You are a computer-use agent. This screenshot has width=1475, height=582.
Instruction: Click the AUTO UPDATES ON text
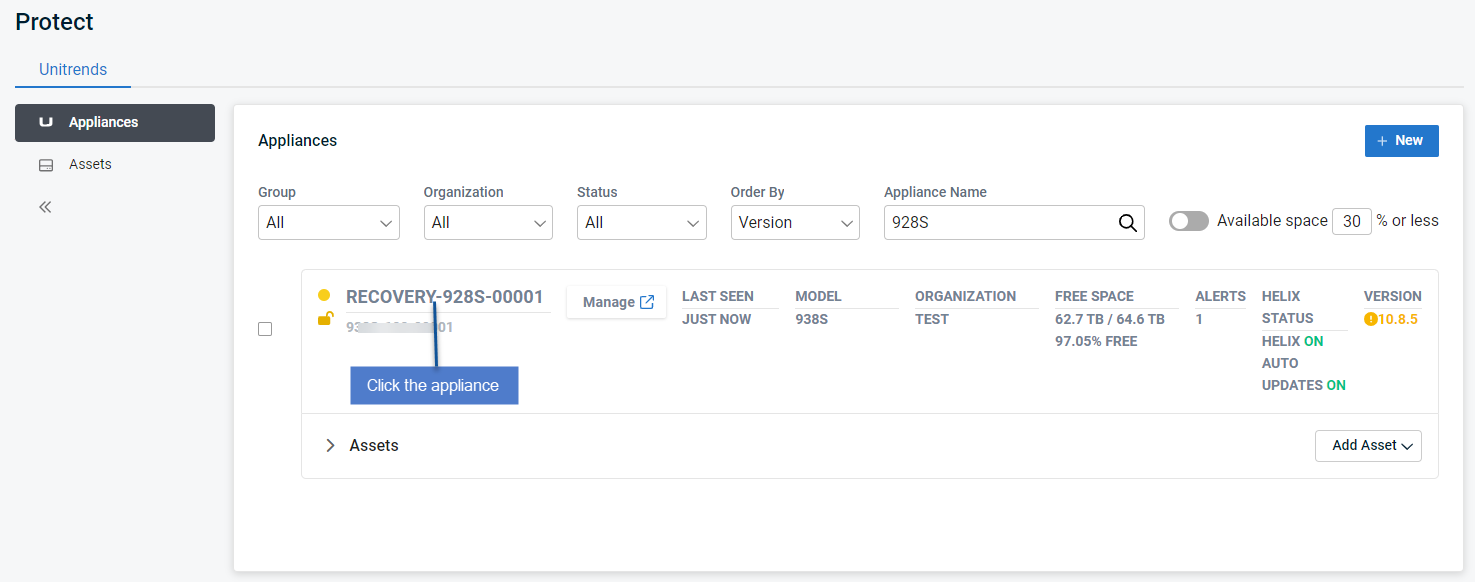tap(1304, 374)
